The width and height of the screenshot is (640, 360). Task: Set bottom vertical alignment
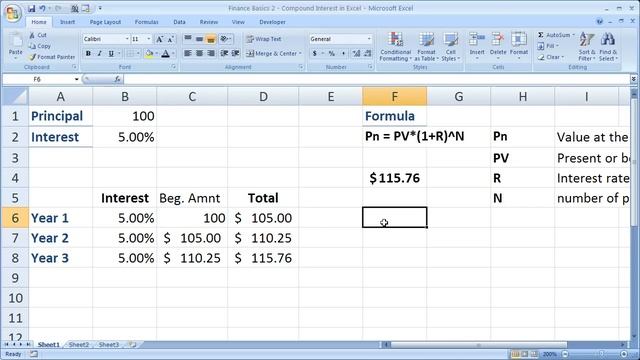[211, 39]
